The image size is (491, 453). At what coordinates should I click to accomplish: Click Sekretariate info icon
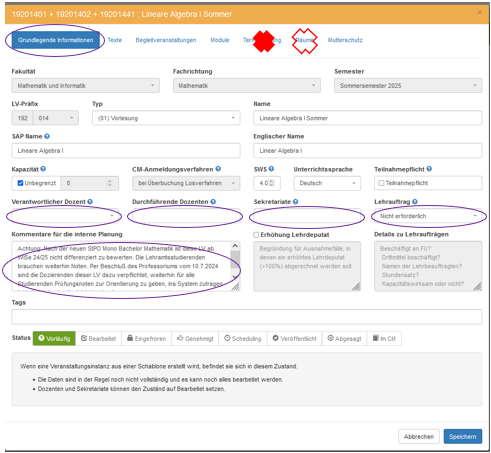296,202
